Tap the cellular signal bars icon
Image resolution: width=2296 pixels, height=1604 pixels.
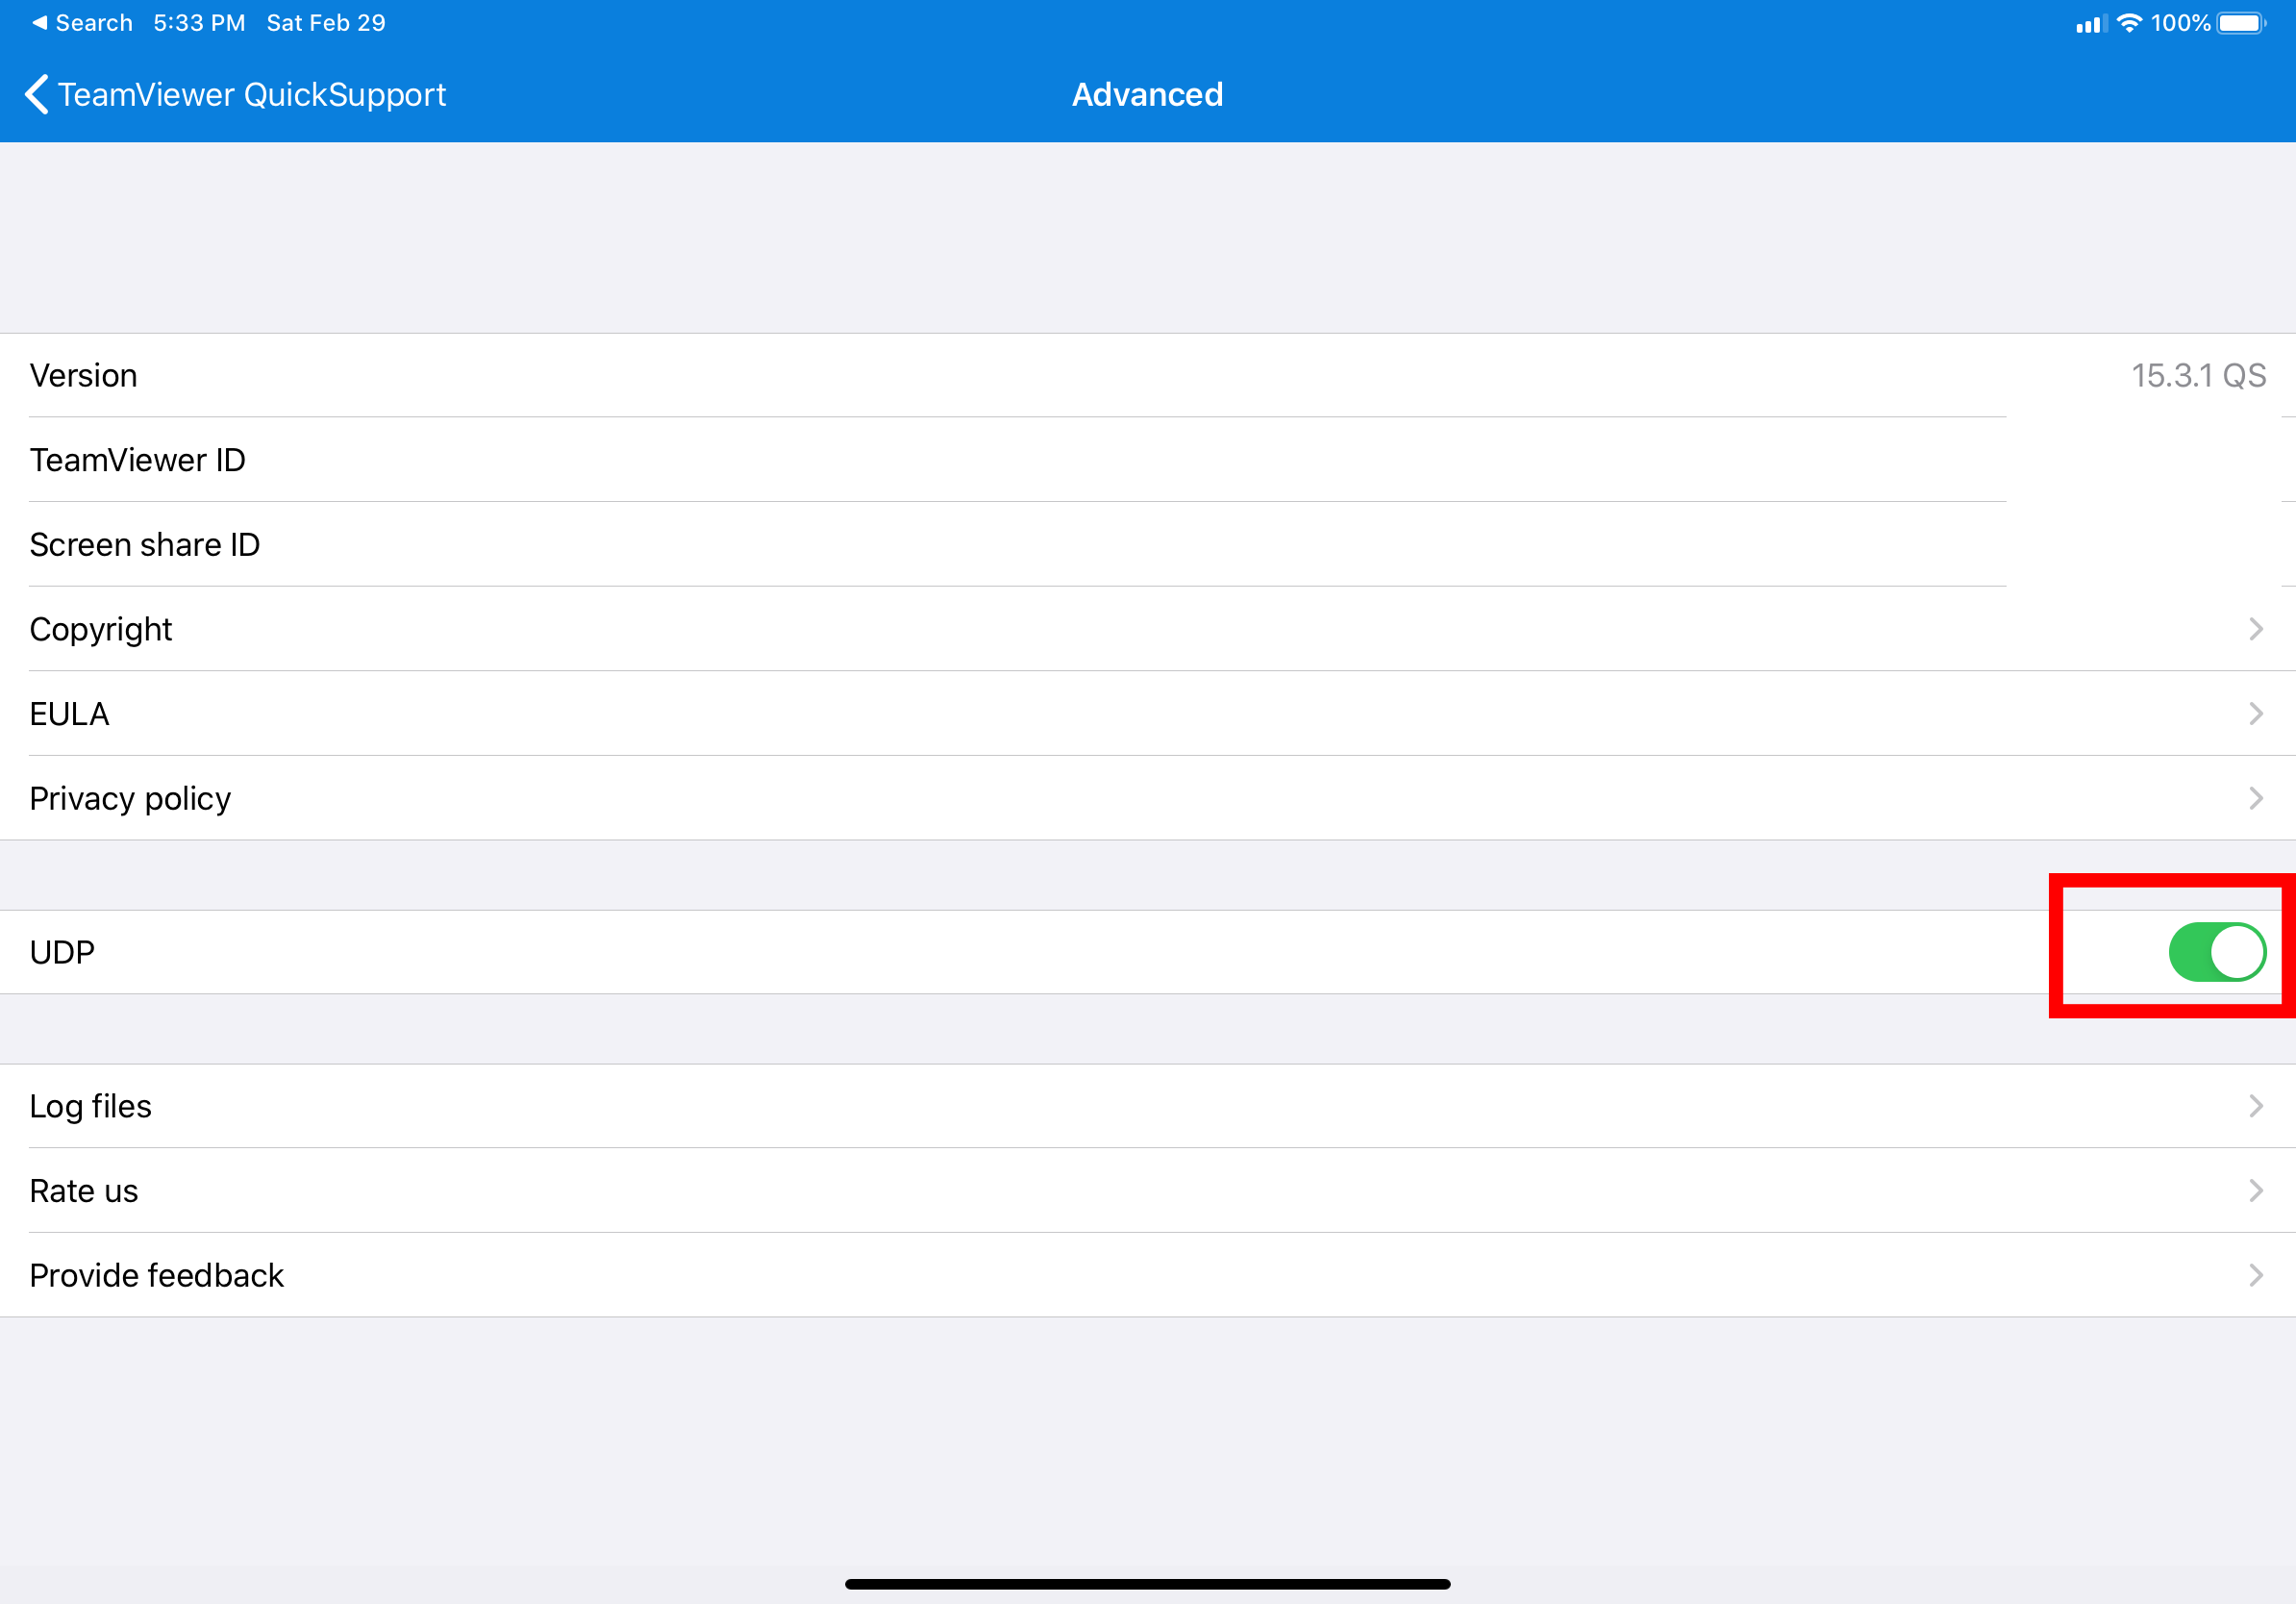coord(2090,24)
